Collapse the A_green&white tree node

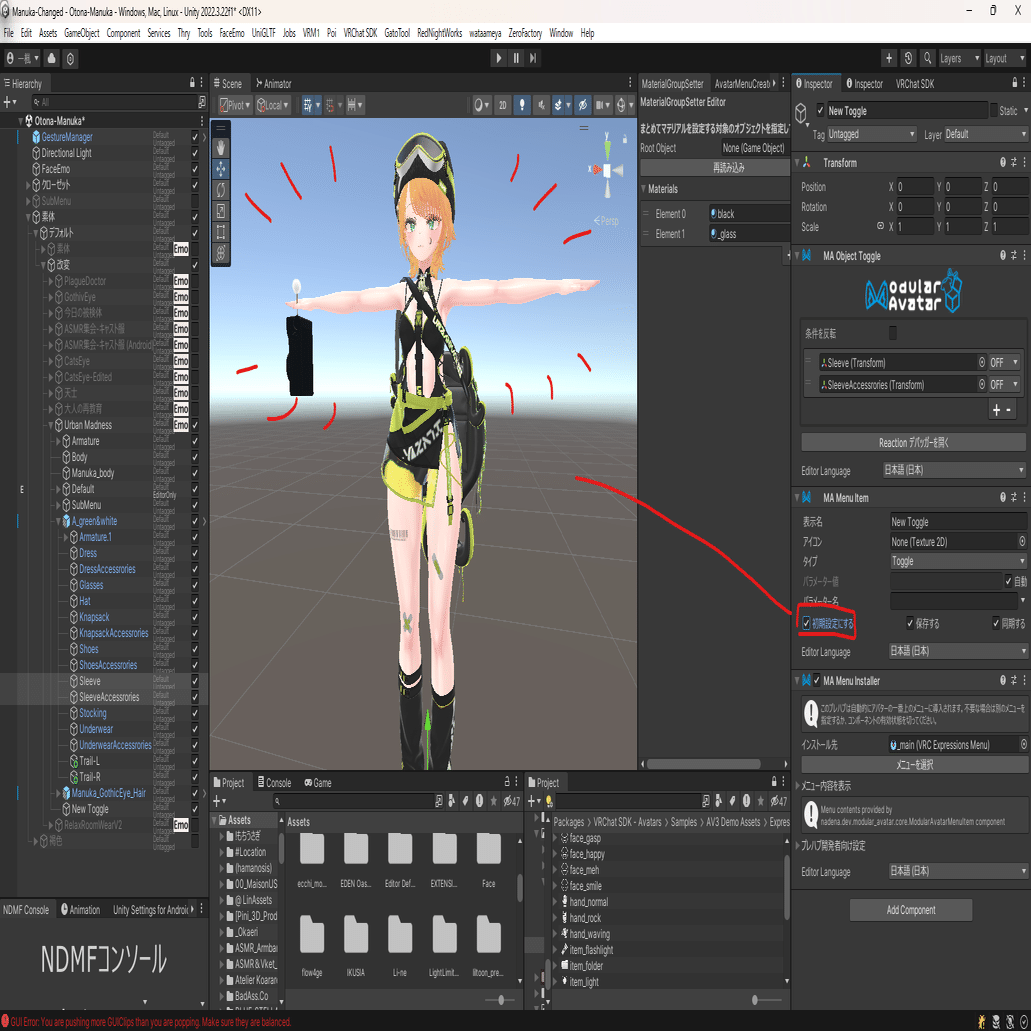click(58, 521)
